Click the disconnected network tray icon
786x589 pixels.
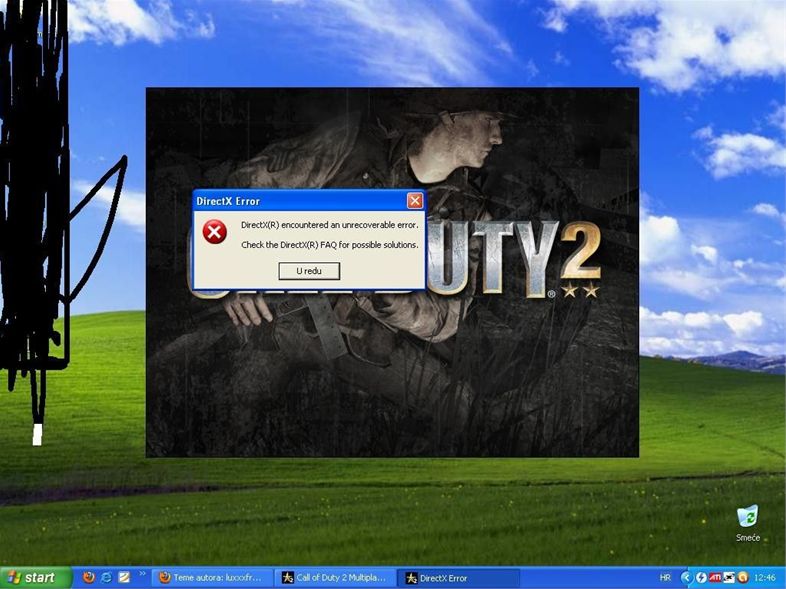tap(728, 578)
